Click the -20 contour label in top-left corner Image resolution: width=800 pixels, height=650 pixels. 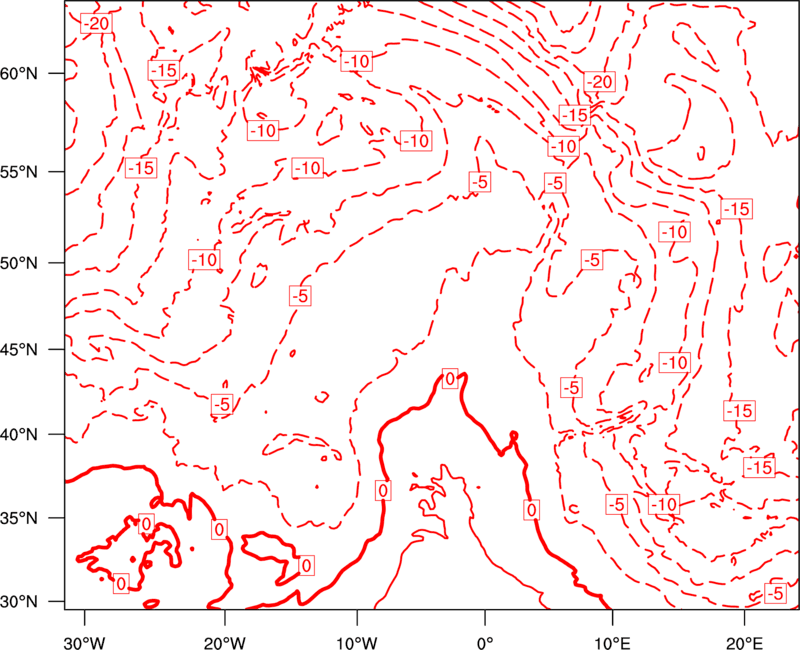[96, 23]
